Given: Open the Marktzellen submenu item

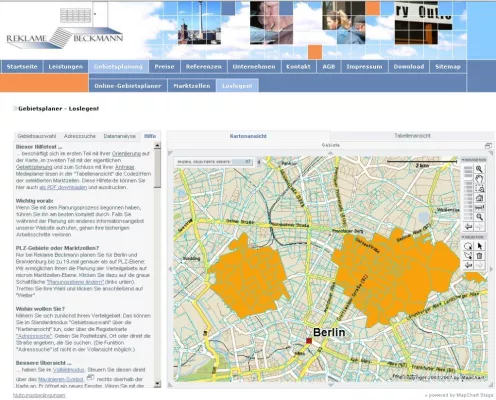Looking at the screenshot, I should [192, 86].
